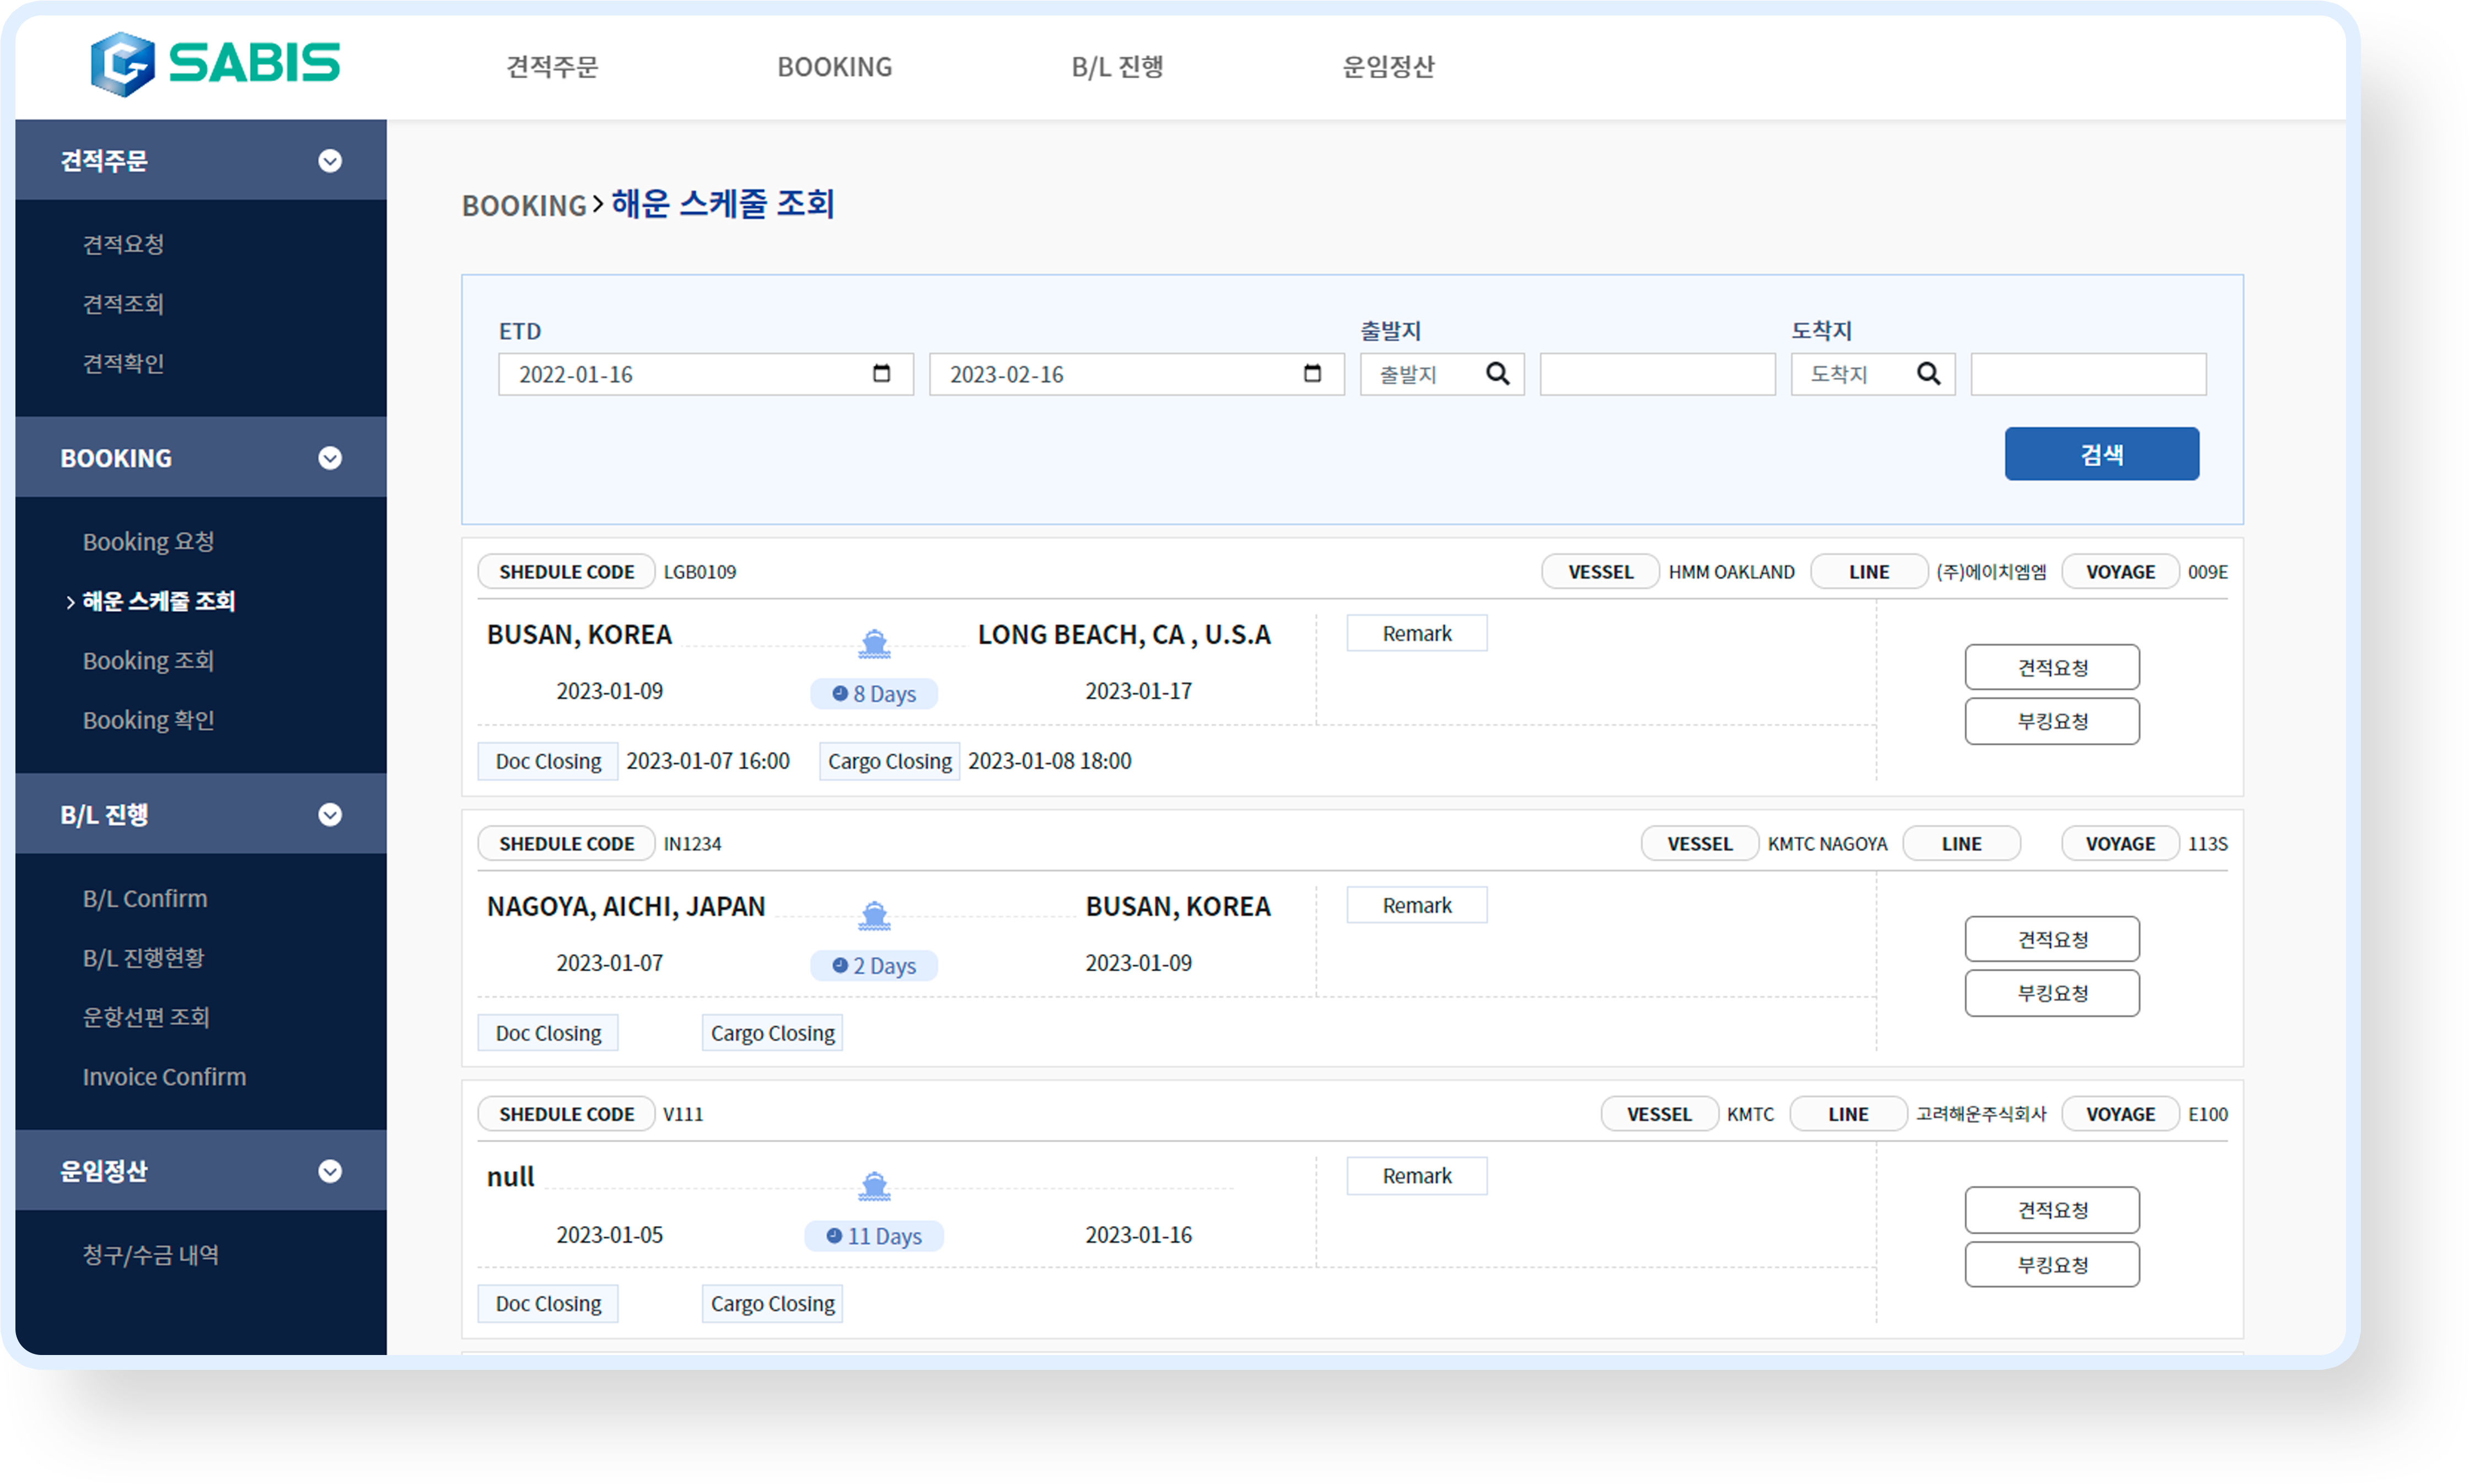The height and width of the screenshot is (1484, 2469).
Task: Open 운임정산 in the top navigation
Action: point(1388,67)
